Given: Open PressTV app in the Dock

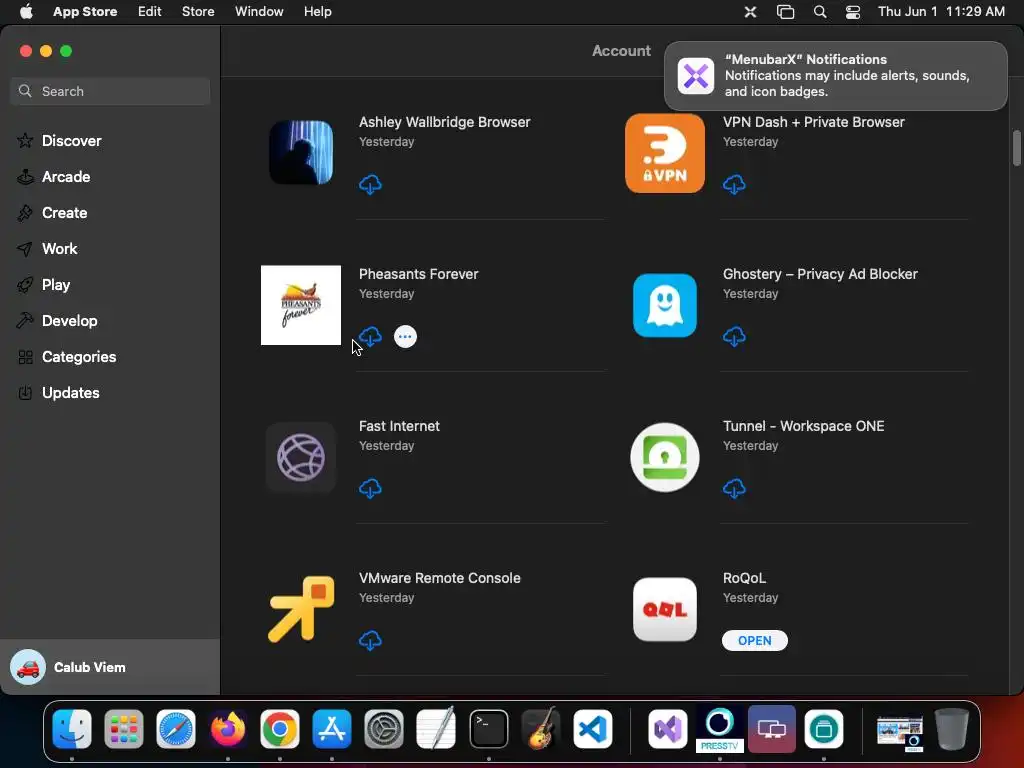Looking at the screenshot, I should pyautogui.click(x=720, y=729).
